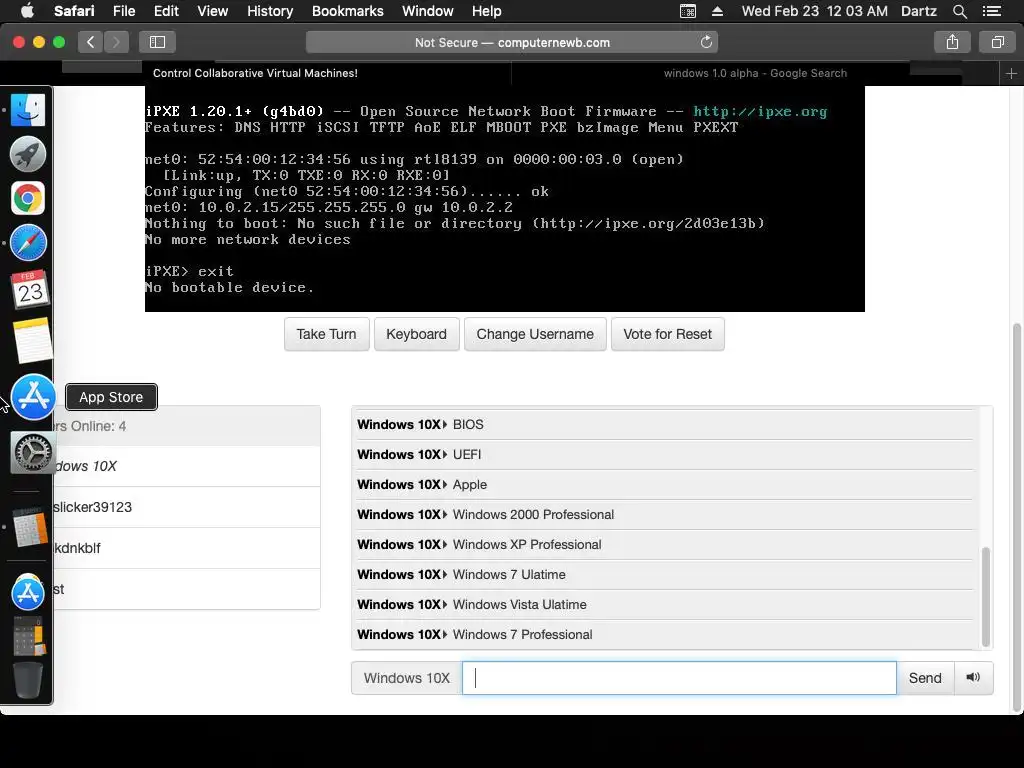The width and height of the screenshot is (1024, 768).
Task: Open Notification Center list icon
Action: 991,11
